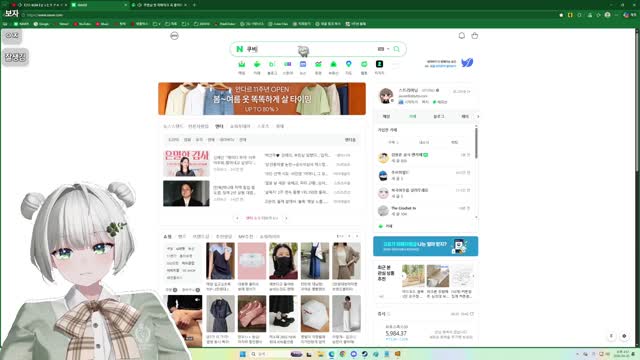Open the black Chzzk shortcut icon
The image size is (640, 360).
(x=379, y=64)
